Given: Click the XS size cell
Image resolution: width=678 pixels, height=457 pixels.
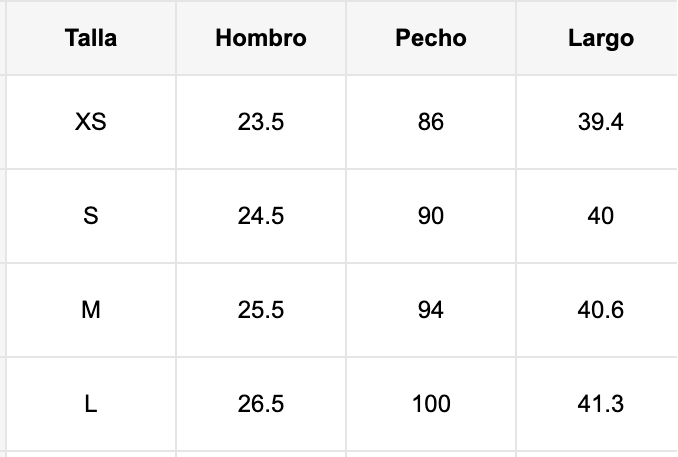Looking at the screenshot, I should click(91, 122).
